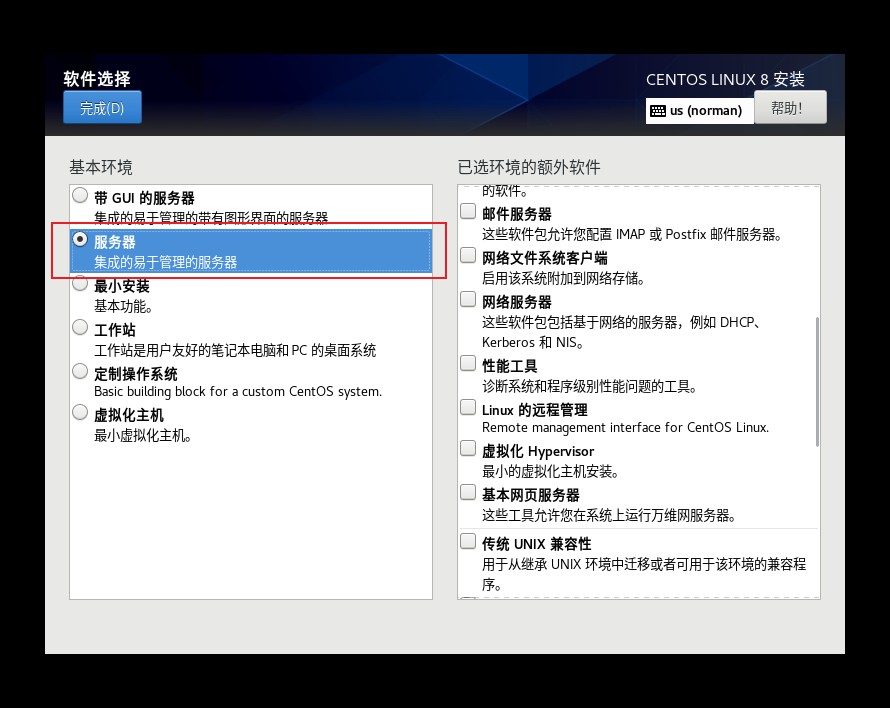Screen dimensions: 890x708
Task: Click the 完成(D) done button
Action: pos(102,107)
